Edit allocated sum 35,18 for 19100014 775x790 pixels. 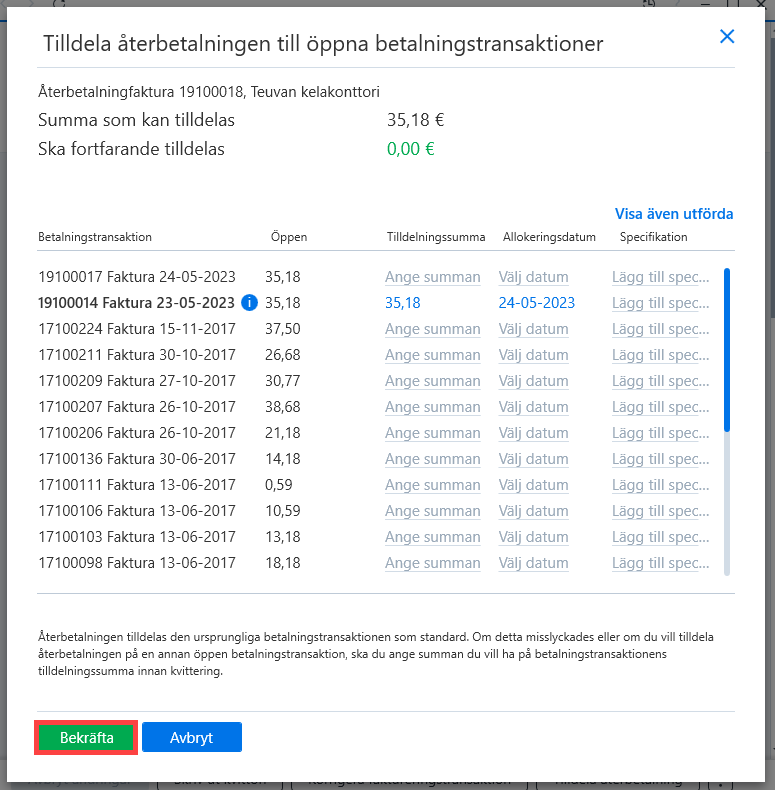[x=403, y=303]
